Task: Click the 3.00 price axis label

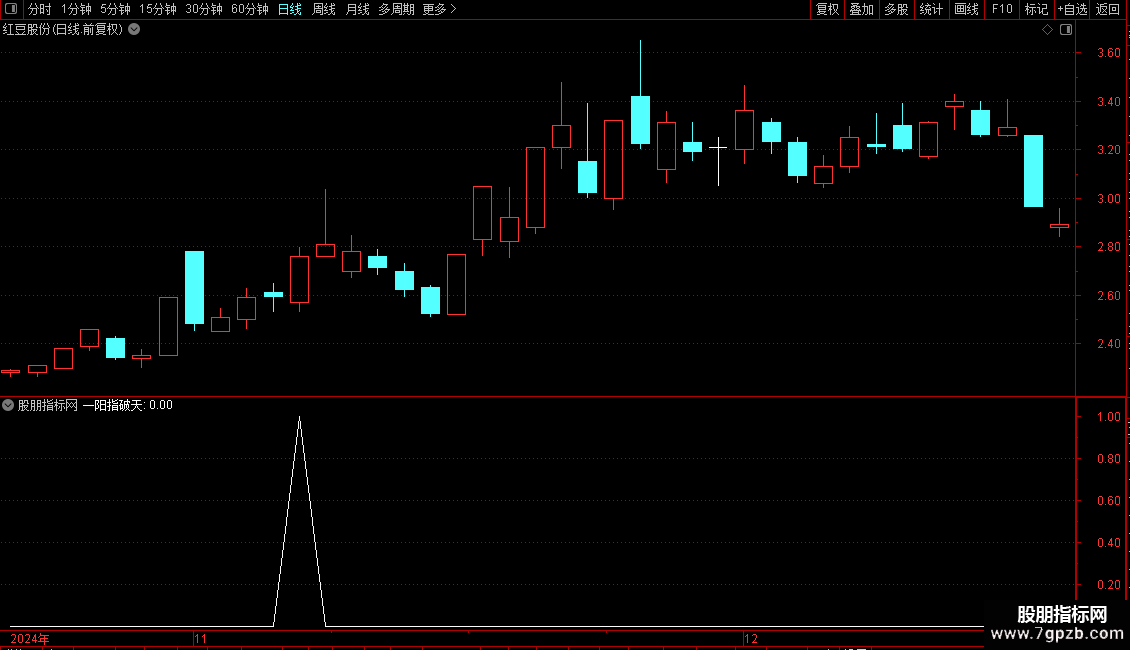Action: click(x=1108, y=199)
